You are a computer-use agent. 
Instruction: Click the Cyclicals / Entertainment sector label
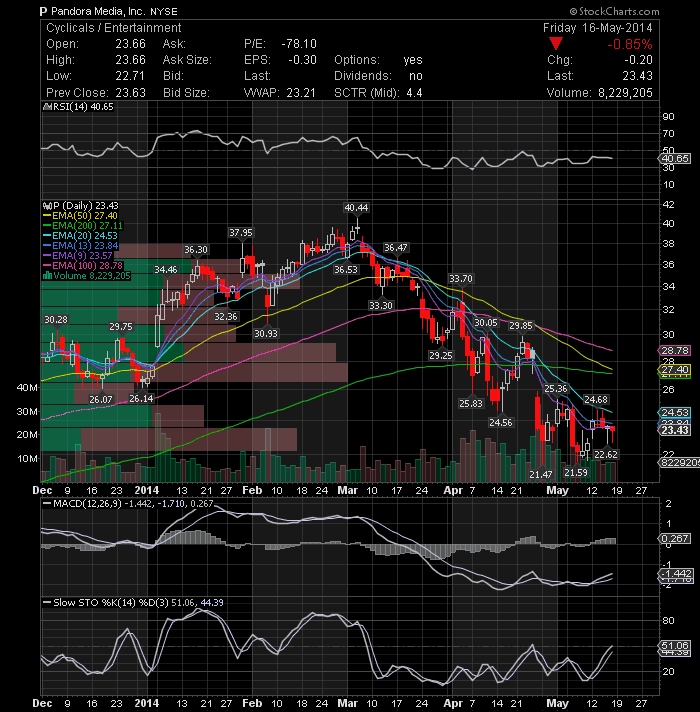pos(113,28)
